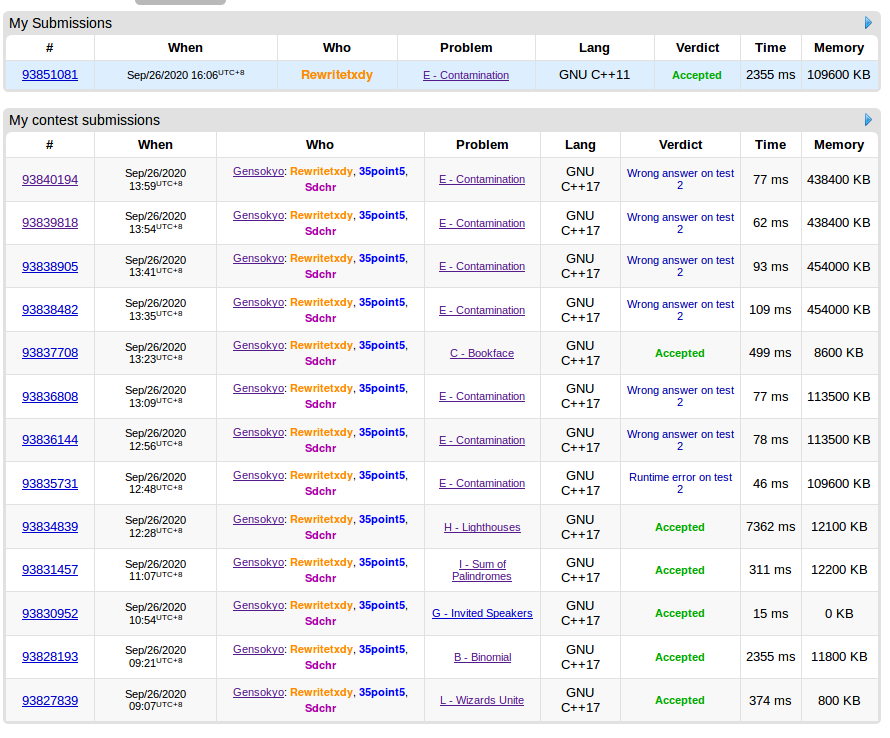This screenshot has width=890, height=738.
Task: Open Gensokyo team link for submission 93834839
Action: pos(258,519)
